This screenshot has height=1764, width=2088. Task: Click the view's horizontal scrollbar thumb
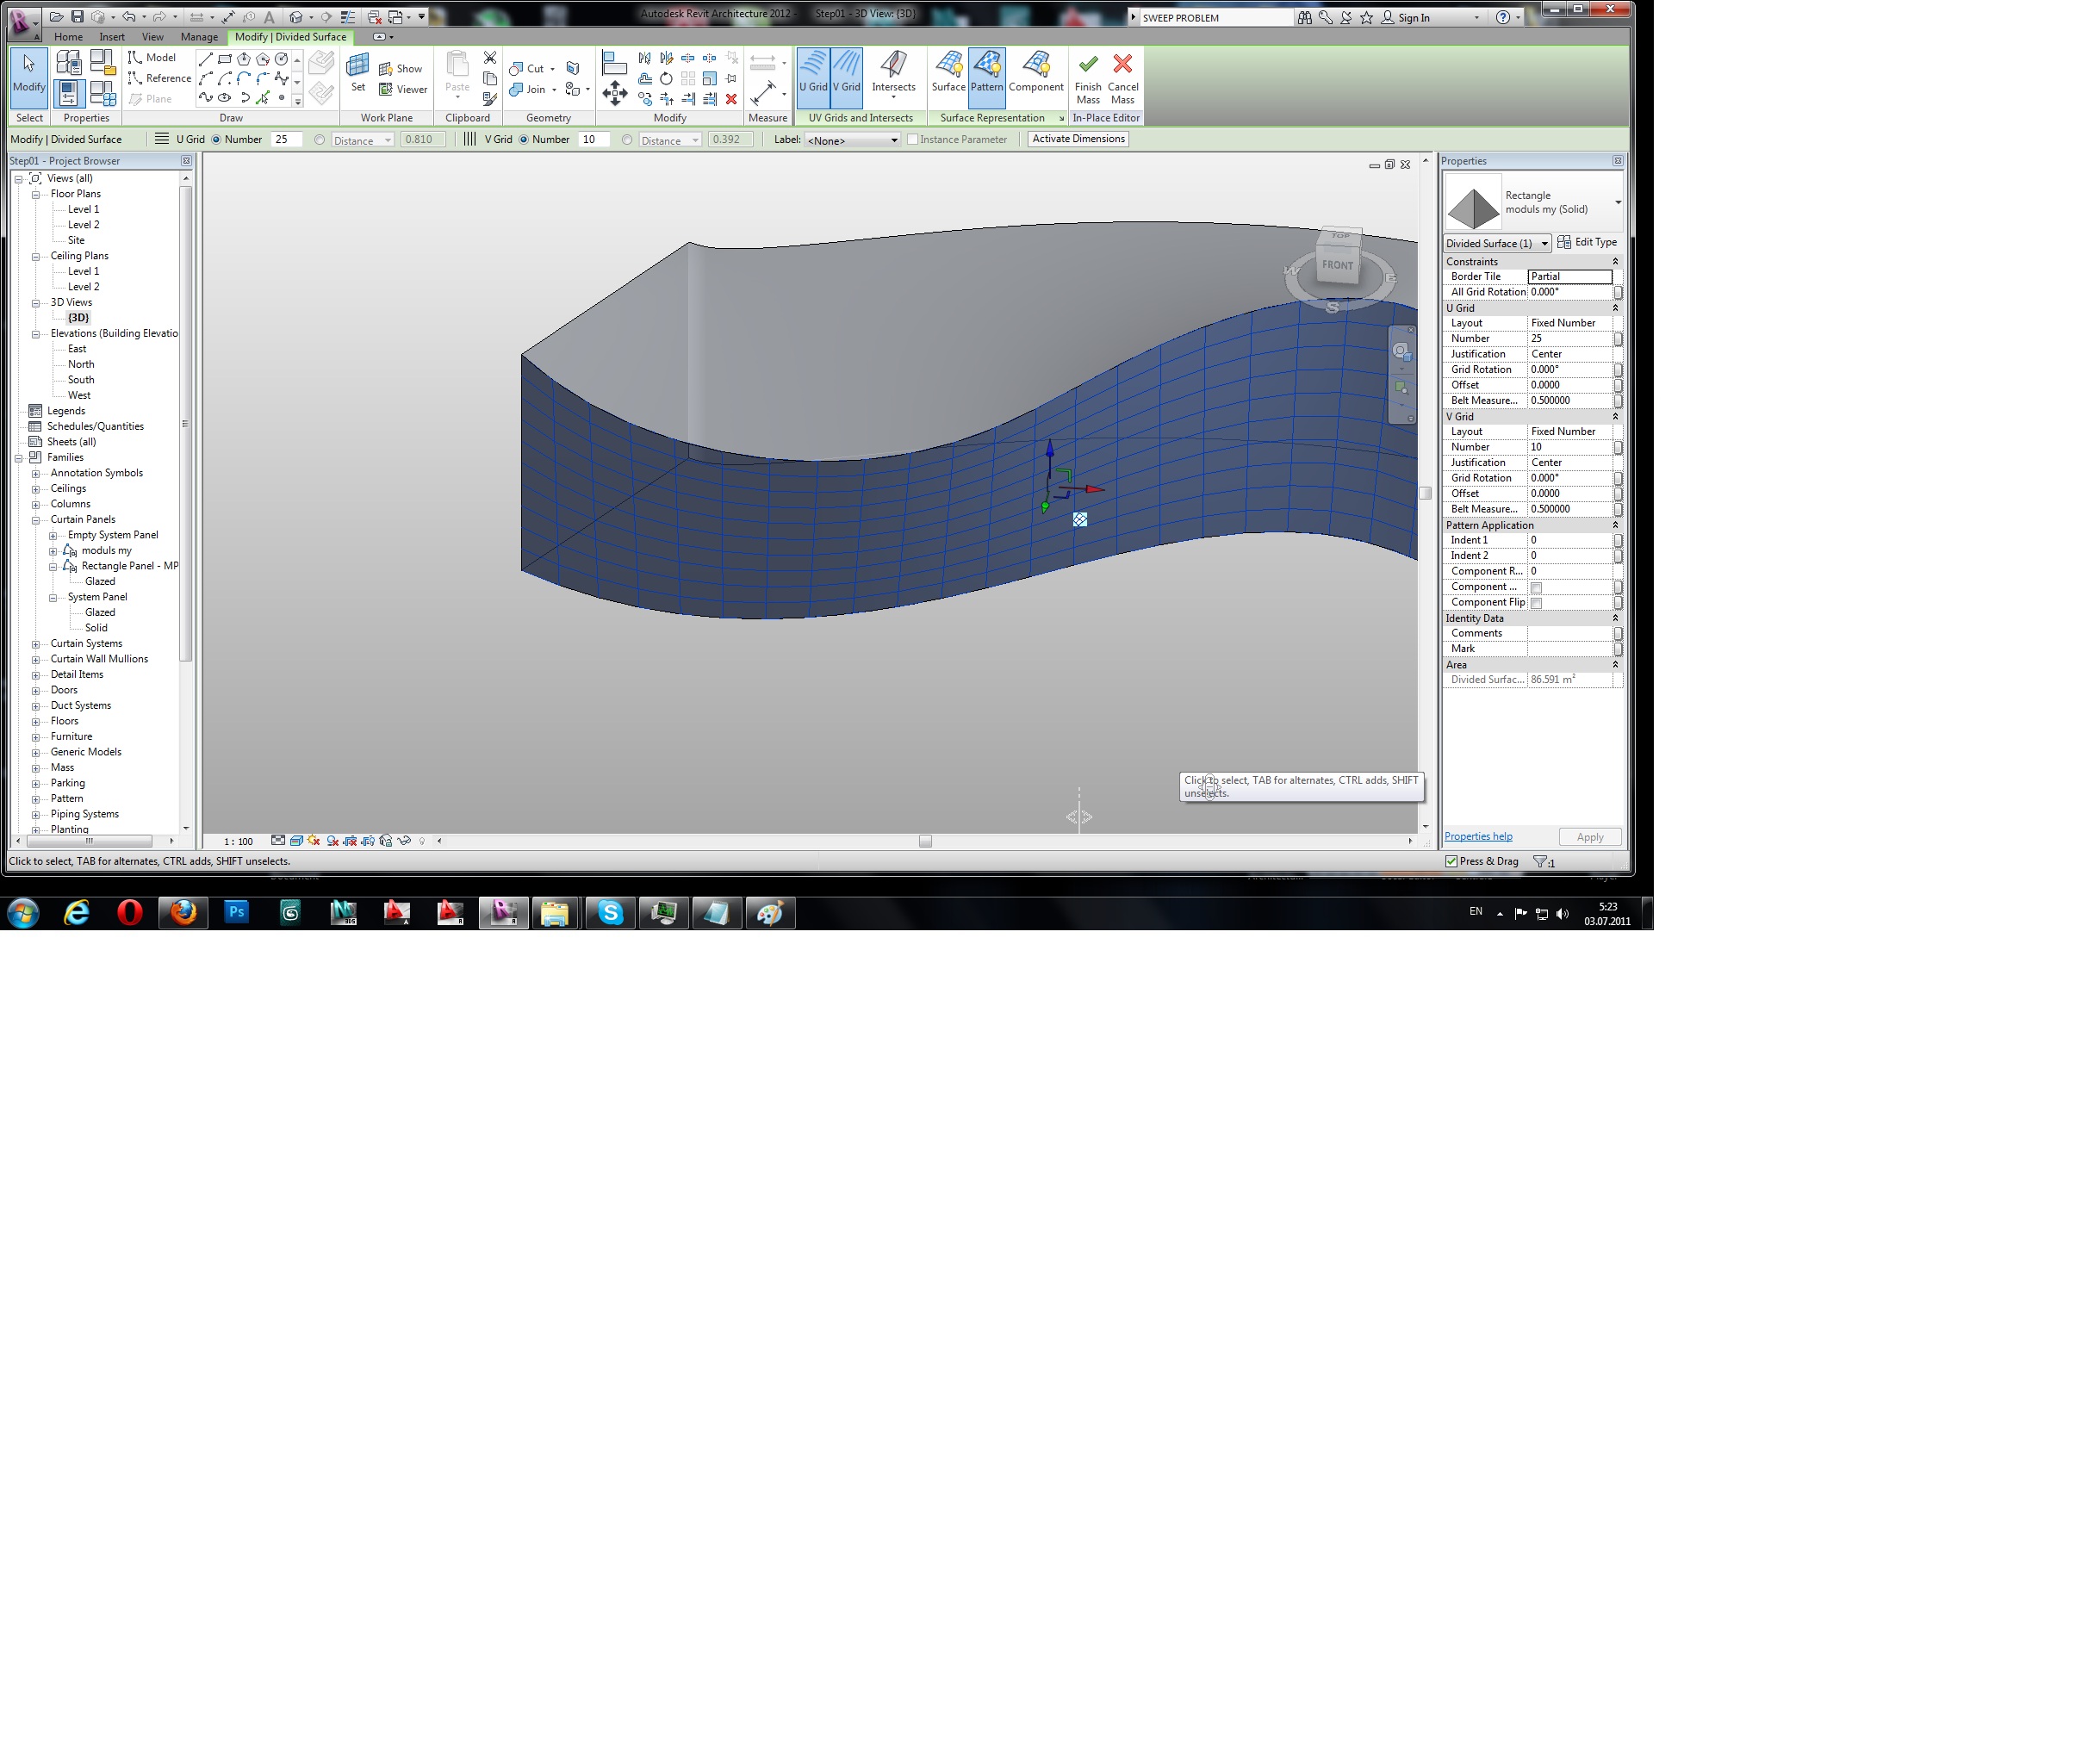tap(925, 841)
